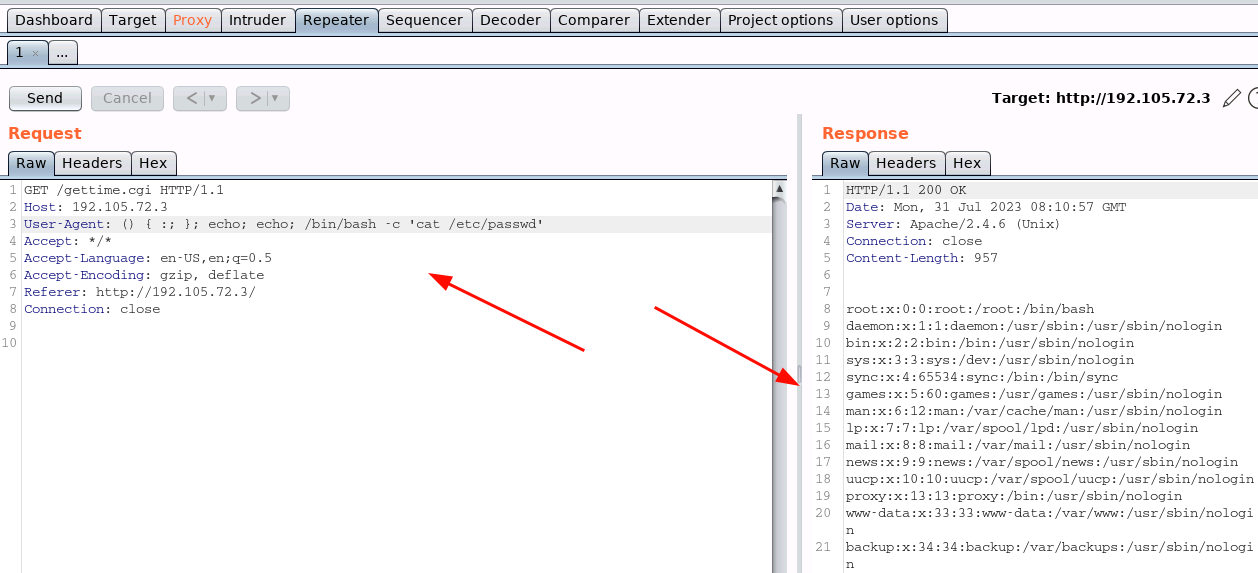This screenshot has height=573, width=1258.
Task: Click the root:x:0:0 passwd line in response
Action: click(x=970, y=309)
